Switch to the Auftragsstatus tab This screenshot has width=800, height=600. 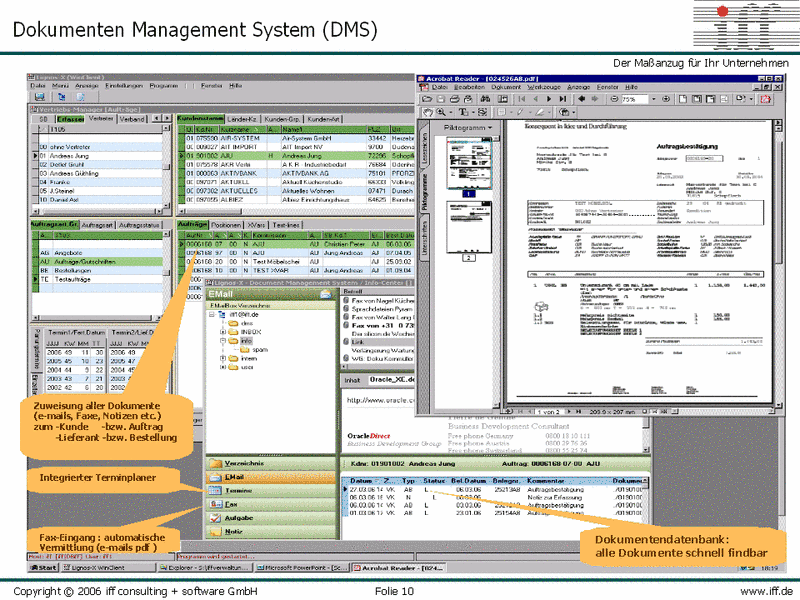[x=139, y=225]
